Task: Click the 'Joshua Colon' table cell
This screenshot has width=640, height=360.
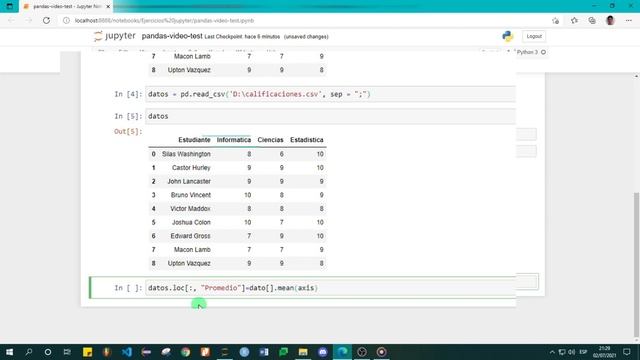Action: pyautogui.click(x=191, y=222)
